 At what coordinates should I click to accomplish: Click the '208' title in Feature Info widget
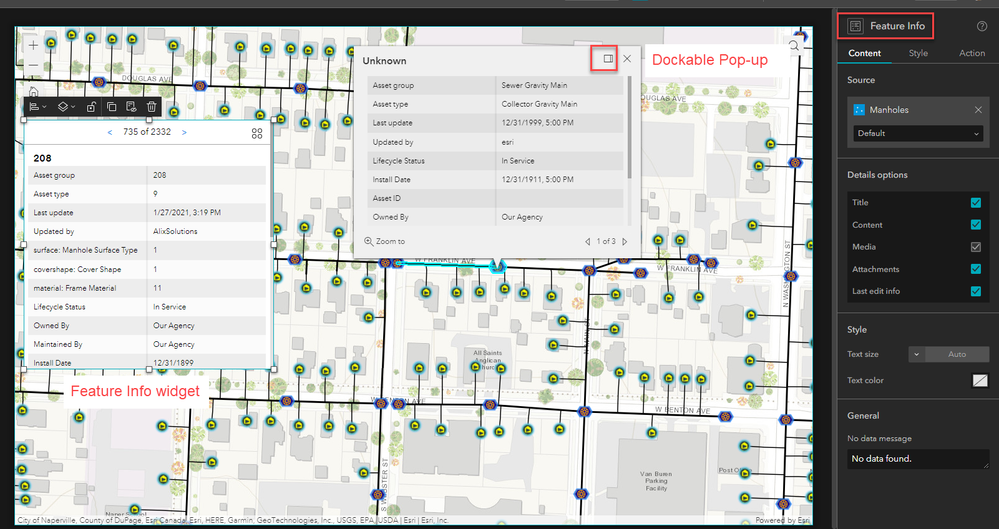pos(43,158)
